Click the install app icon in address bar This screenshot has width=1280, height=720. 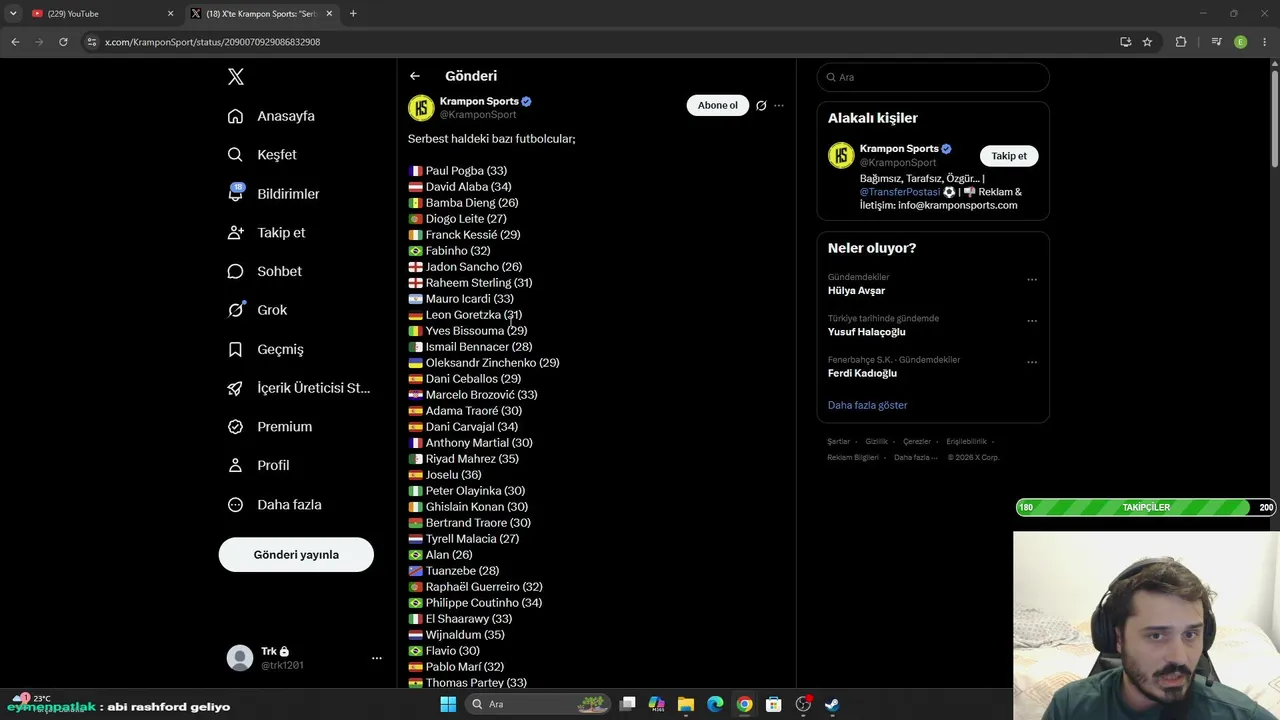click(1126, 42)
